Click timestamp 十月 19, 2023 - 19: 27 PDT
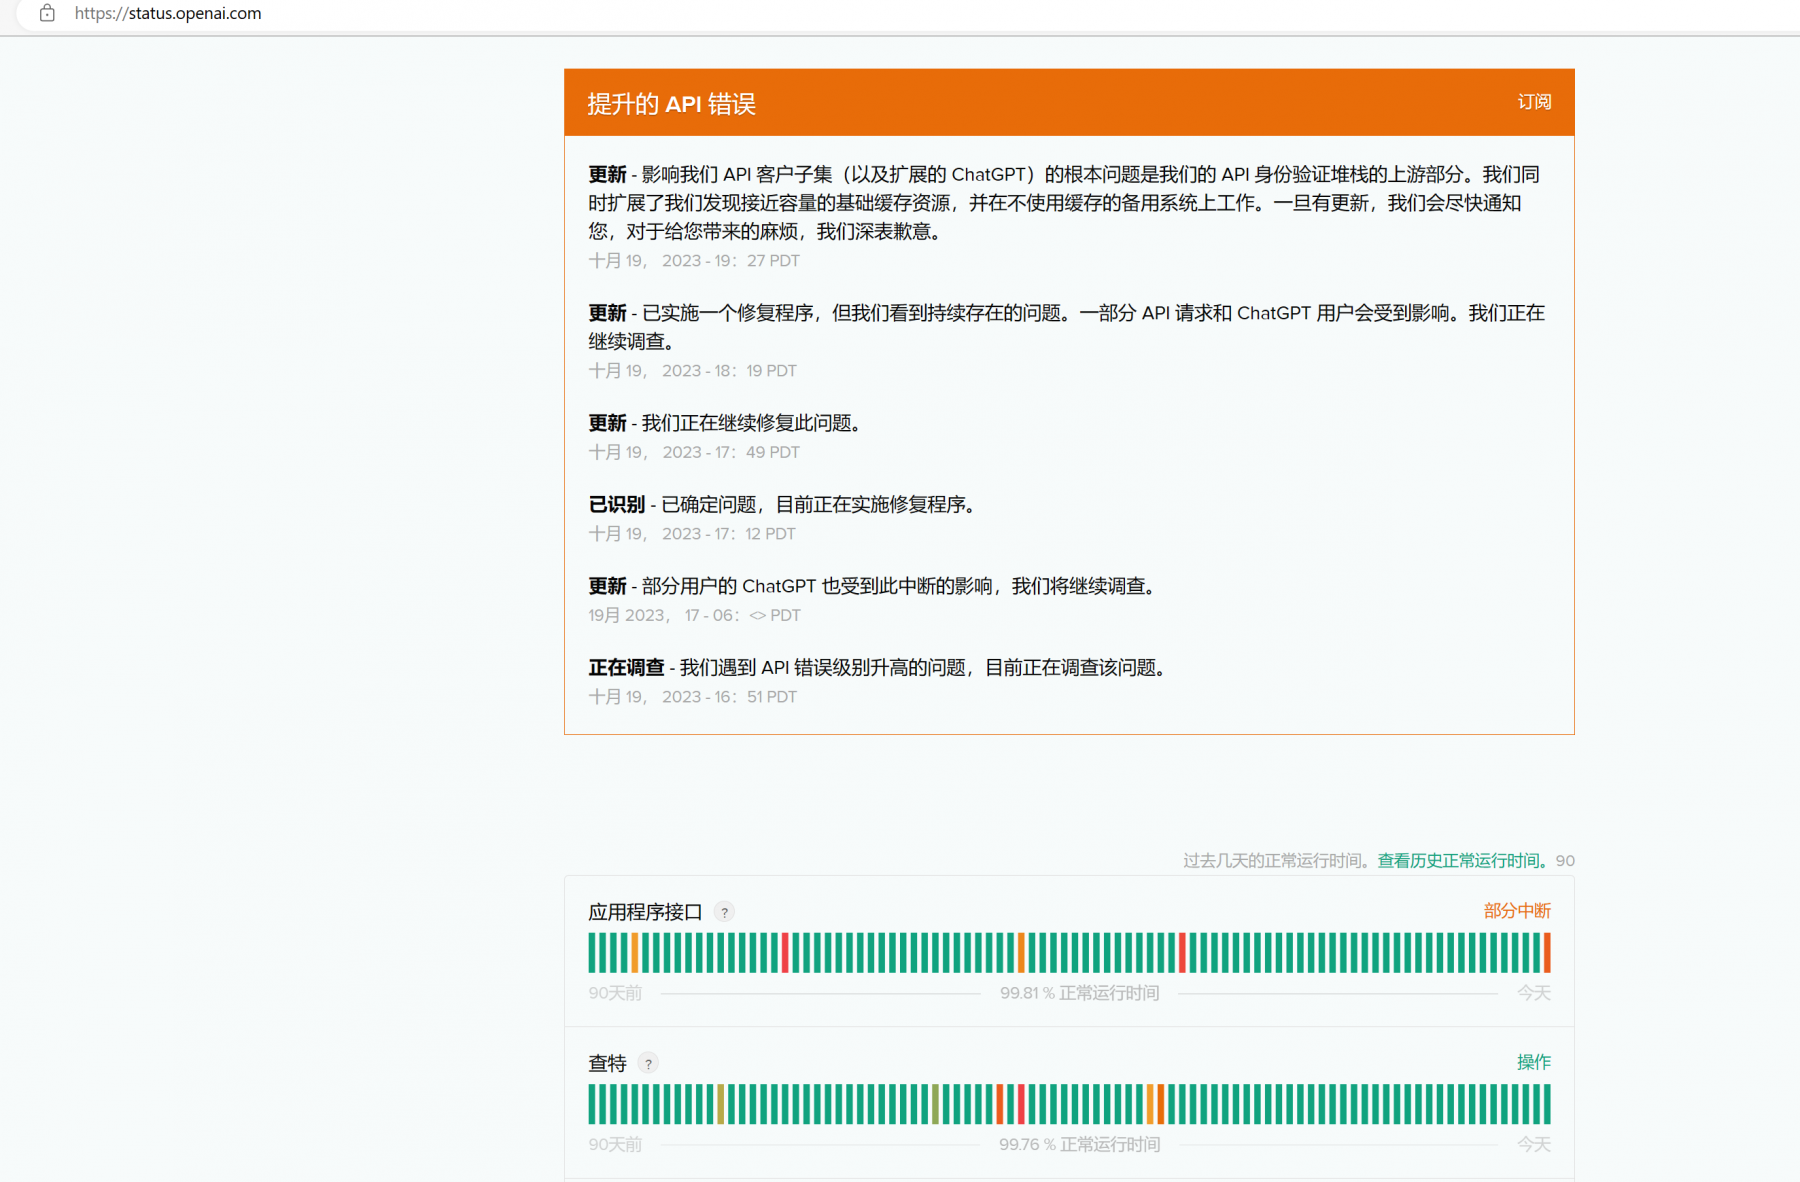 tap(694, 261)
